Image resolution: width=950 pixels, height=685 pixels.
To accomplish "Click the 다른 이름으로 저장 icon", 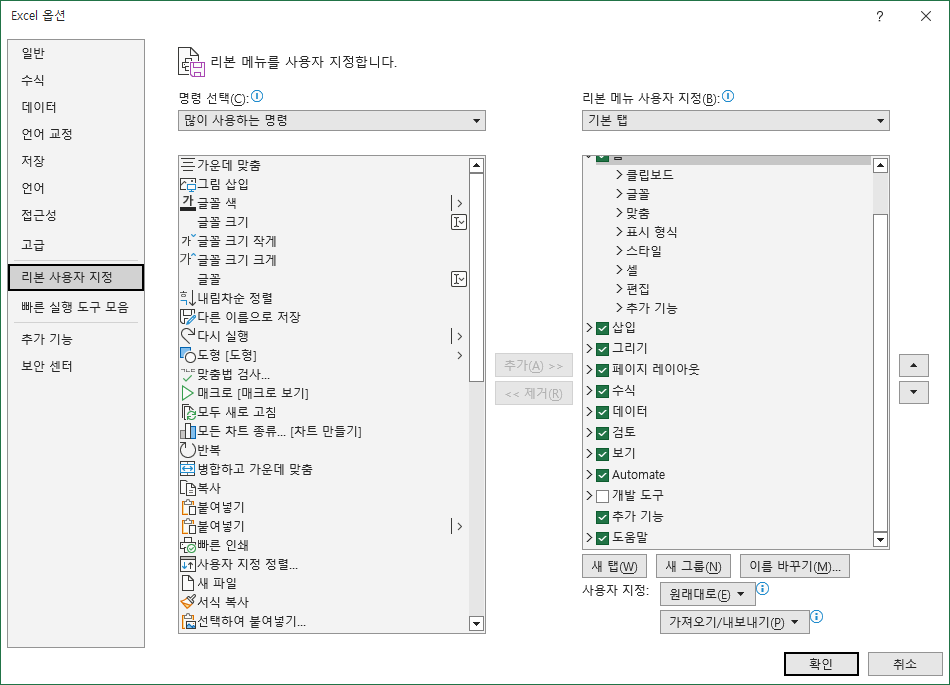I will [x=188, y=317].
